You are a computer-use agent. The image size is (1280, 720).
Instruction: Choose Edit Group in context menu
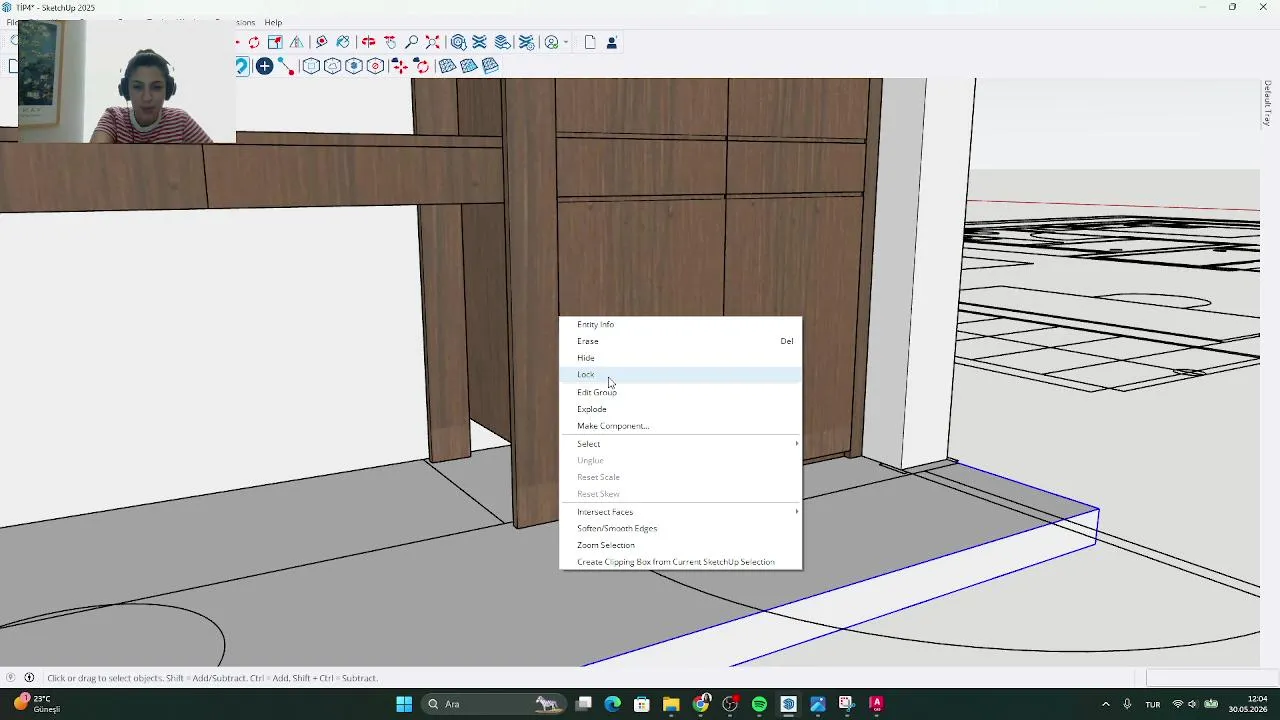pos(597,392)
